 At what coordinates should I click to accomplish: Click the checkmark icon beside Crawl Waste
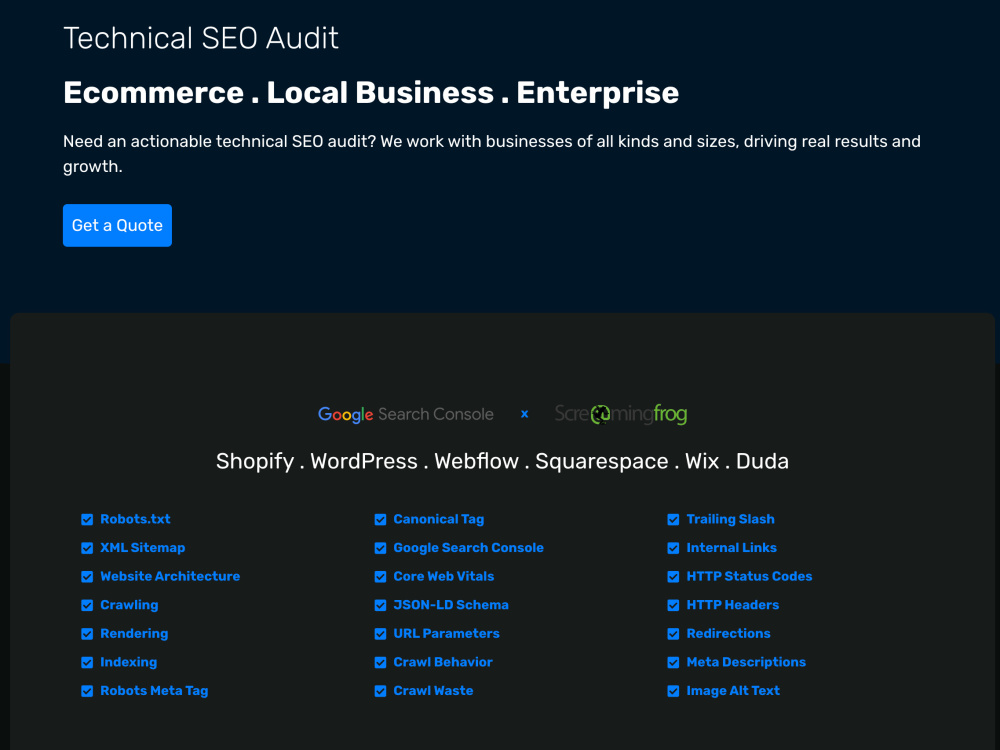click(x=381, y=691)
